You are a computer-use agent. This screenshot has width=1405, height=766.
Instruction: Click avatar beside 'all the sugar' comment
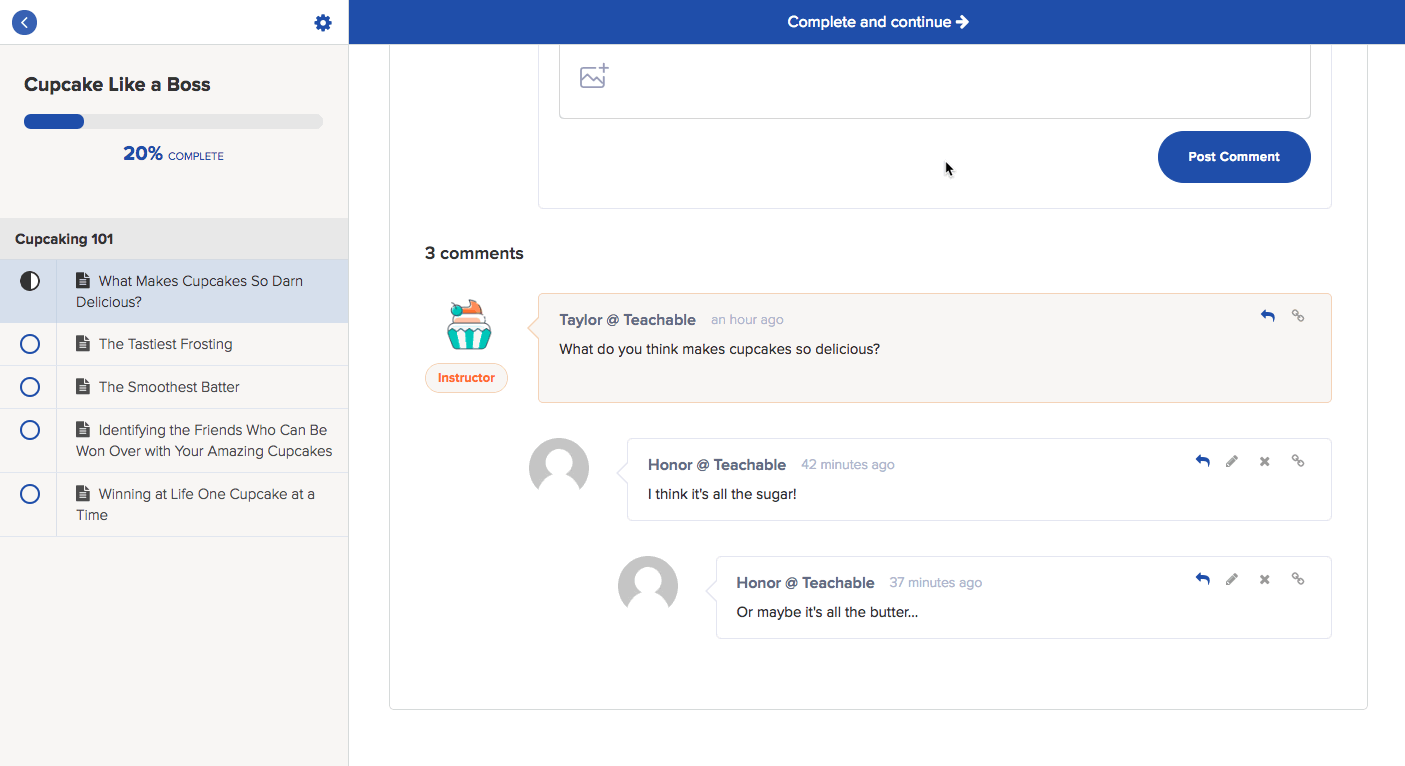[x=559, y=468]
